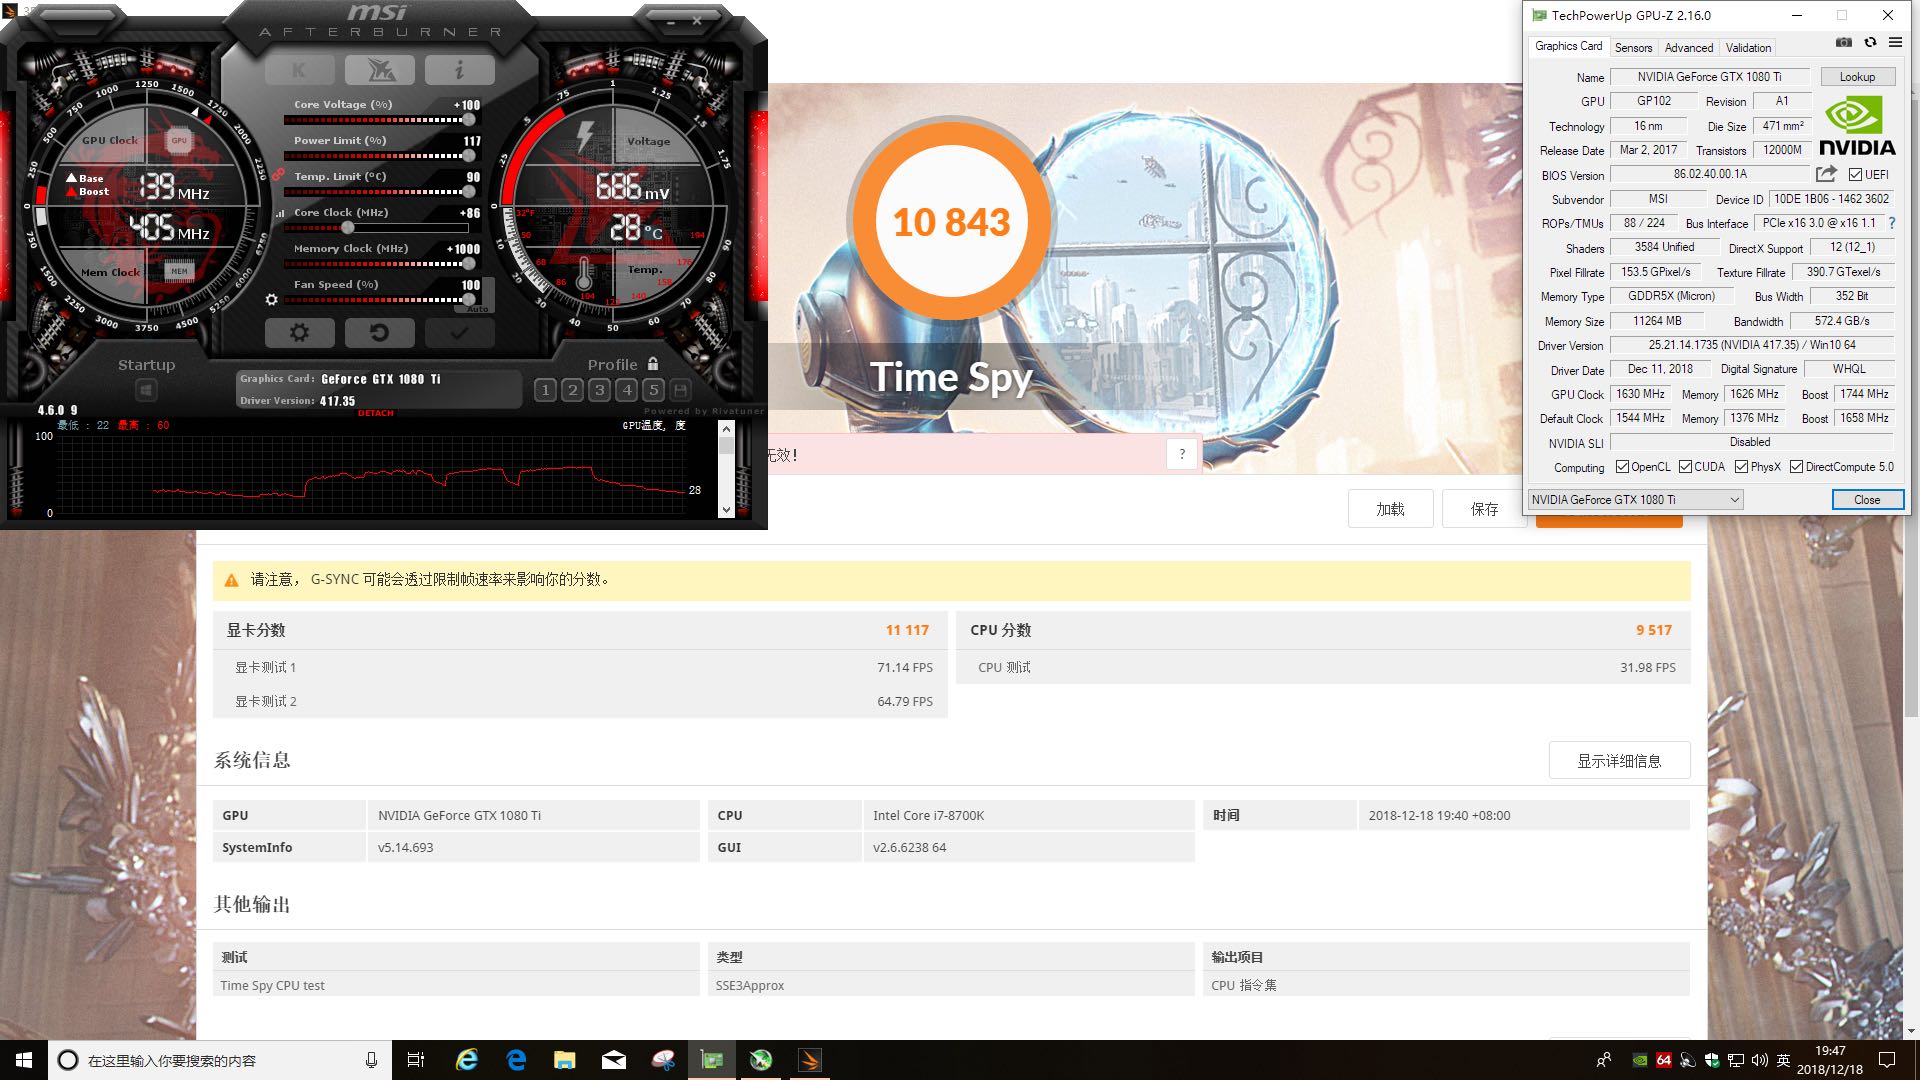The height and width of the screenshot is (1080, 1920).
Task: Refresh GPU-Z with the refresh icon
Action: pos(1870,42)
